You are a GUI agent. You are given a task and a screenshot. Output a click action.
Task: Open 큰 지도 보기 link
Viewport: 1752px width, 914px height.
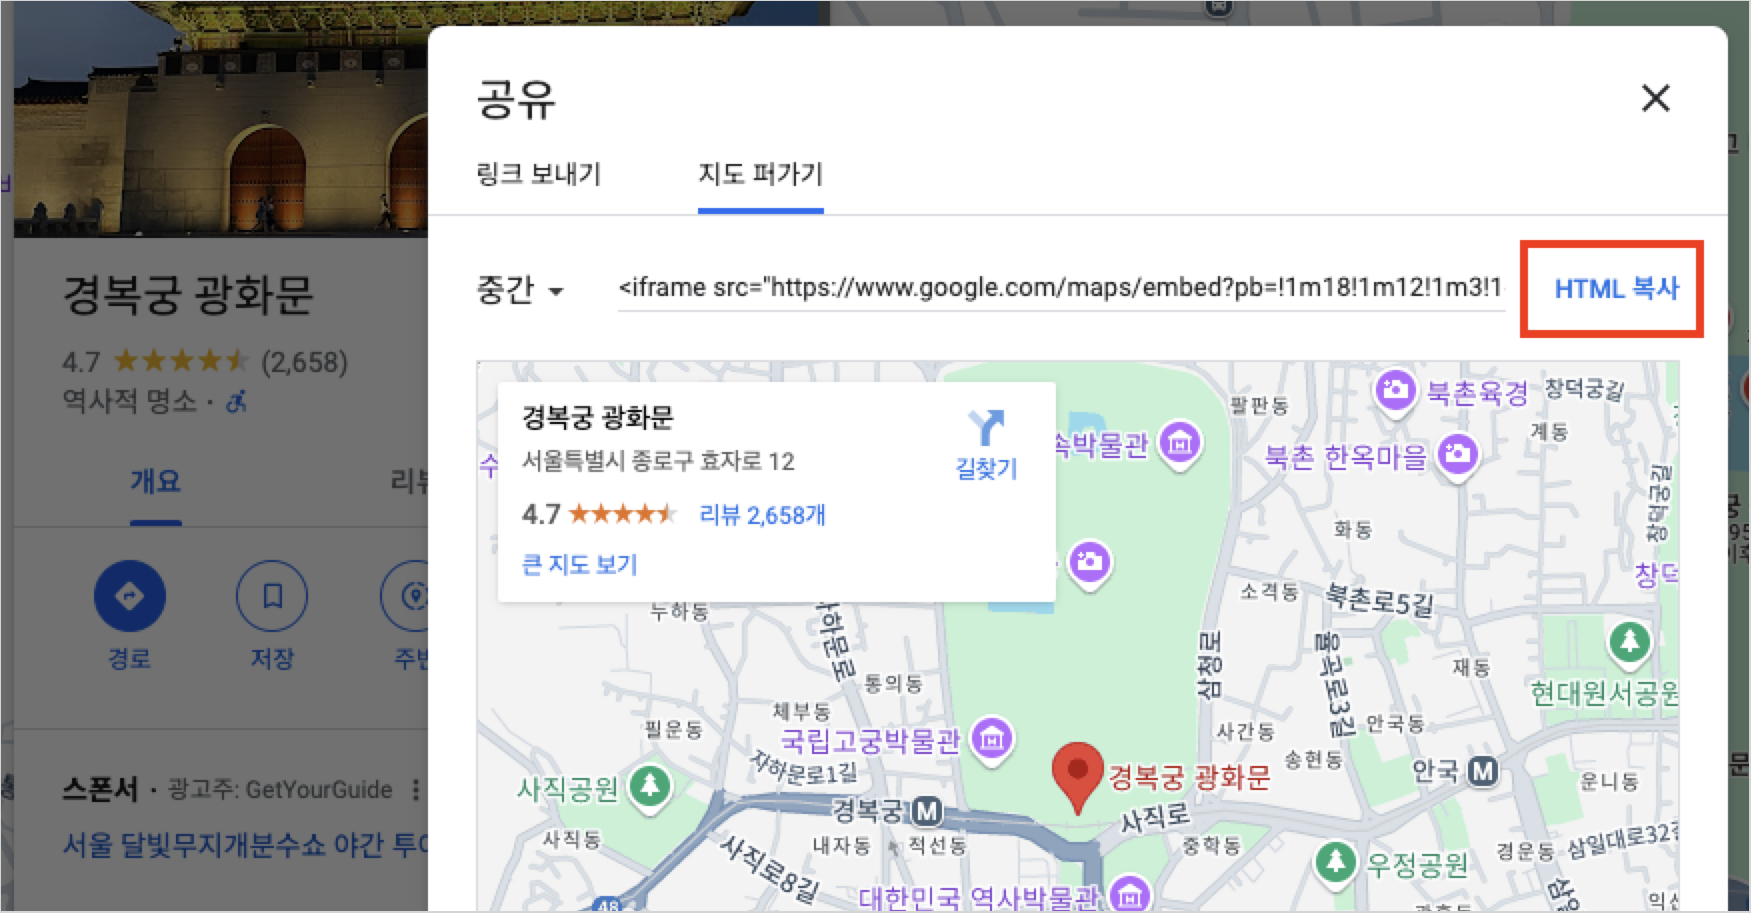[x=579, y=565]
